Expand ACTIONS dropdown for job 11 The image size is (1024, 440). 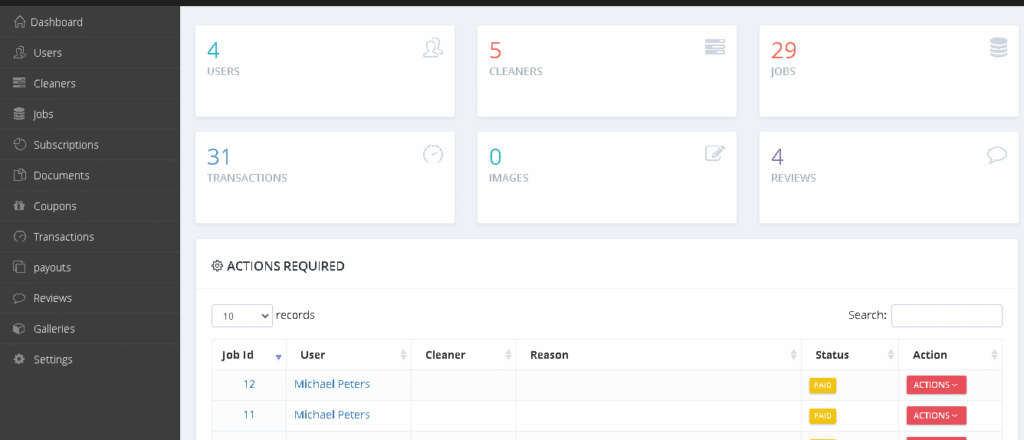936,416
